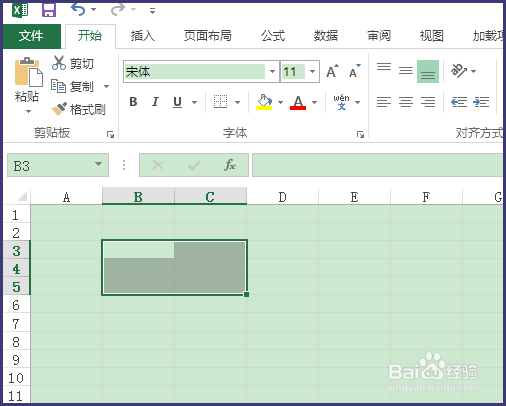Image resolution: width=506 pixels, height=406 pixels.
Task: Increase font size with larger A icon
Action: (x=332, y=71)
